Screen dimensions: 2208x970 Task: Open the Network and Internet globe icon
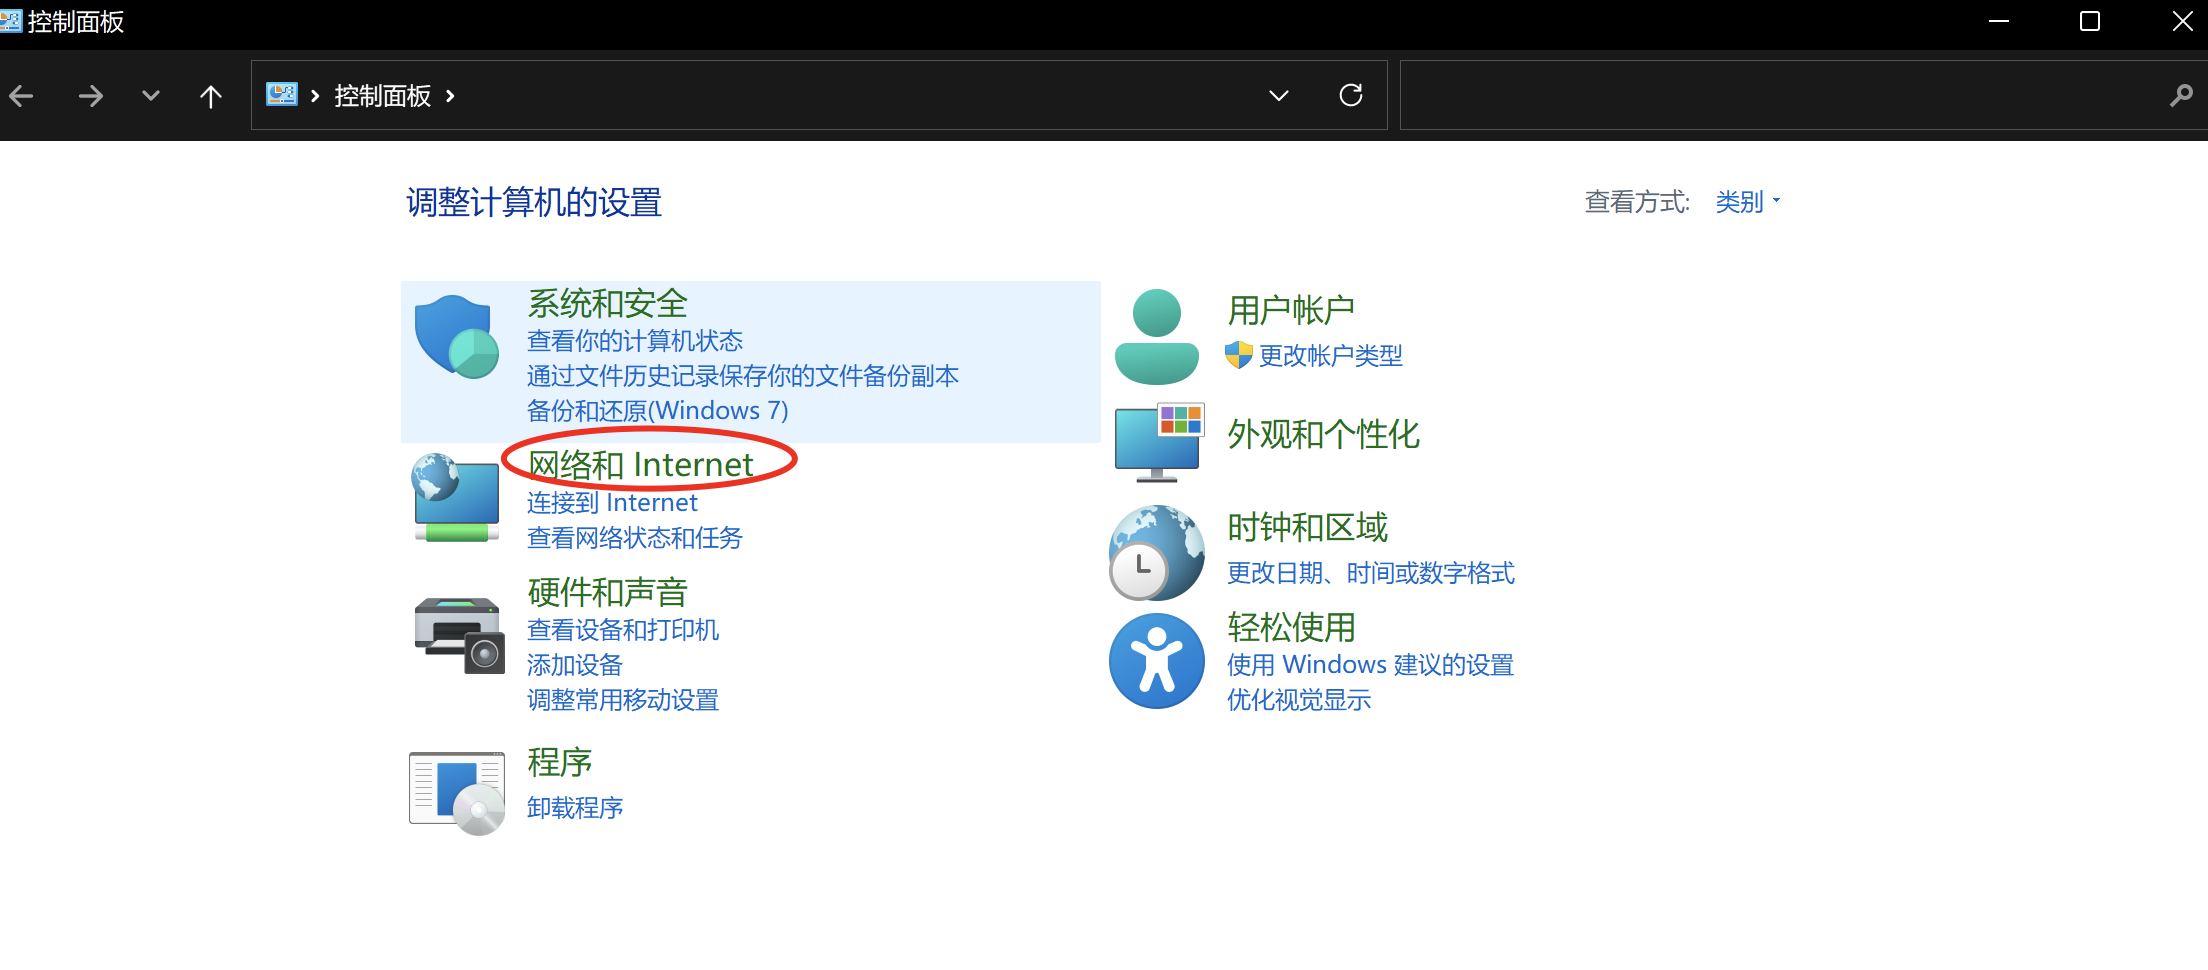tap(456, 498)
